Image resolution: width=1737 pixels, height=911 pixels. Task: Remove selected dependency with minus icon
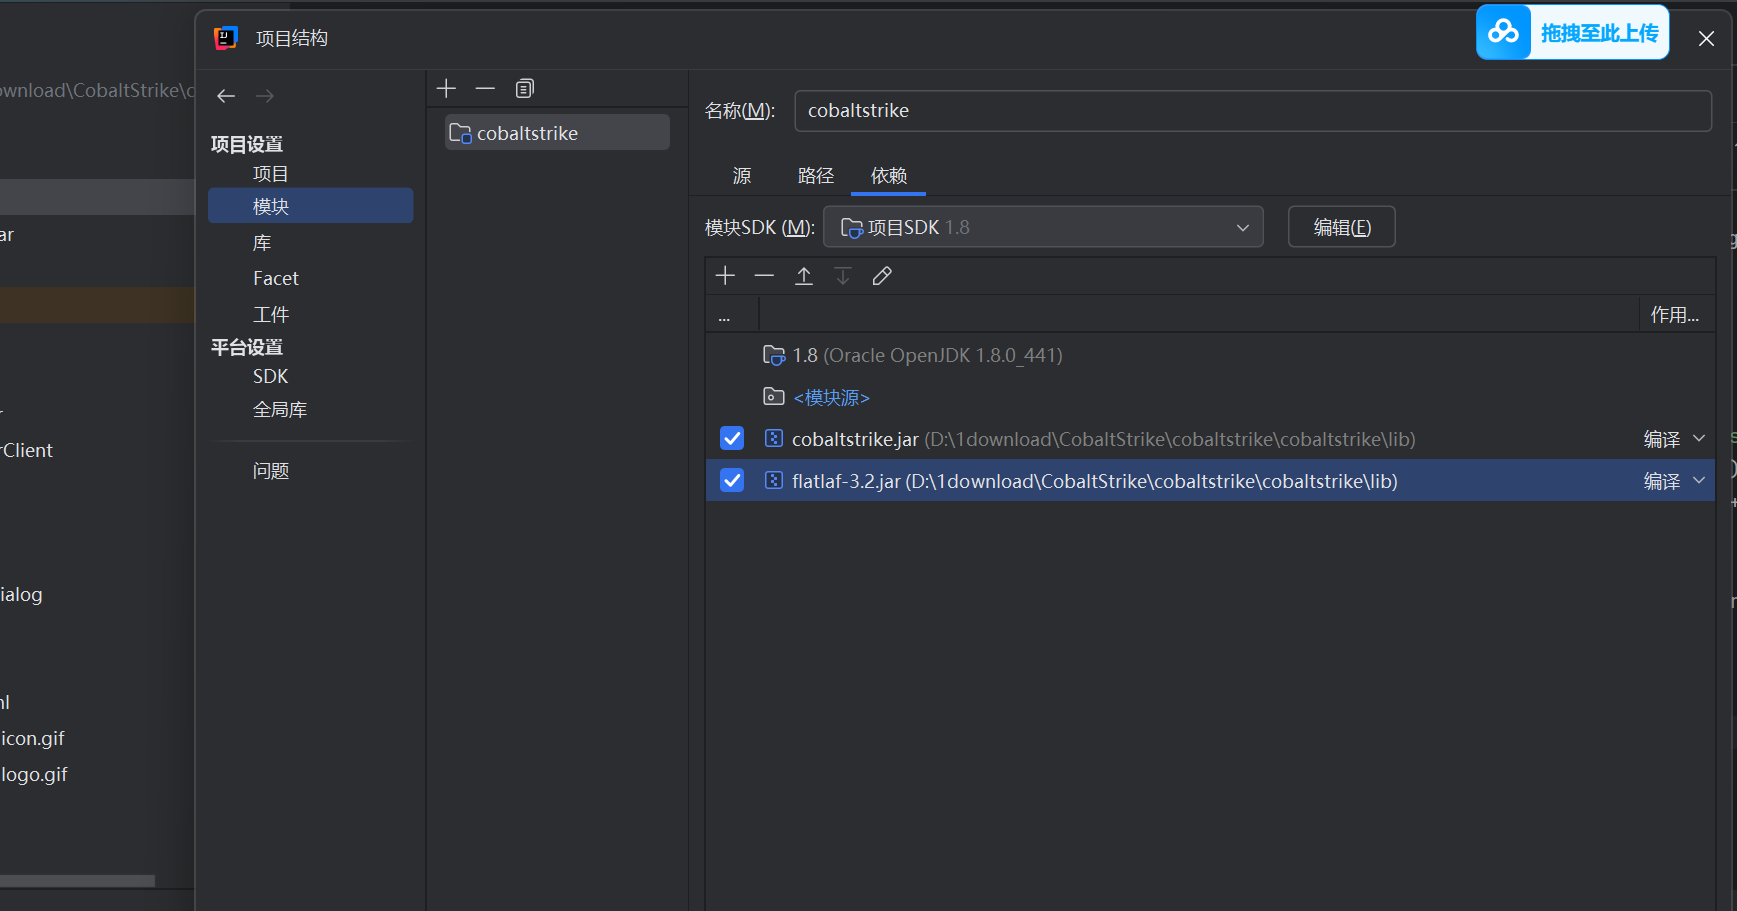tap(764, 275)
